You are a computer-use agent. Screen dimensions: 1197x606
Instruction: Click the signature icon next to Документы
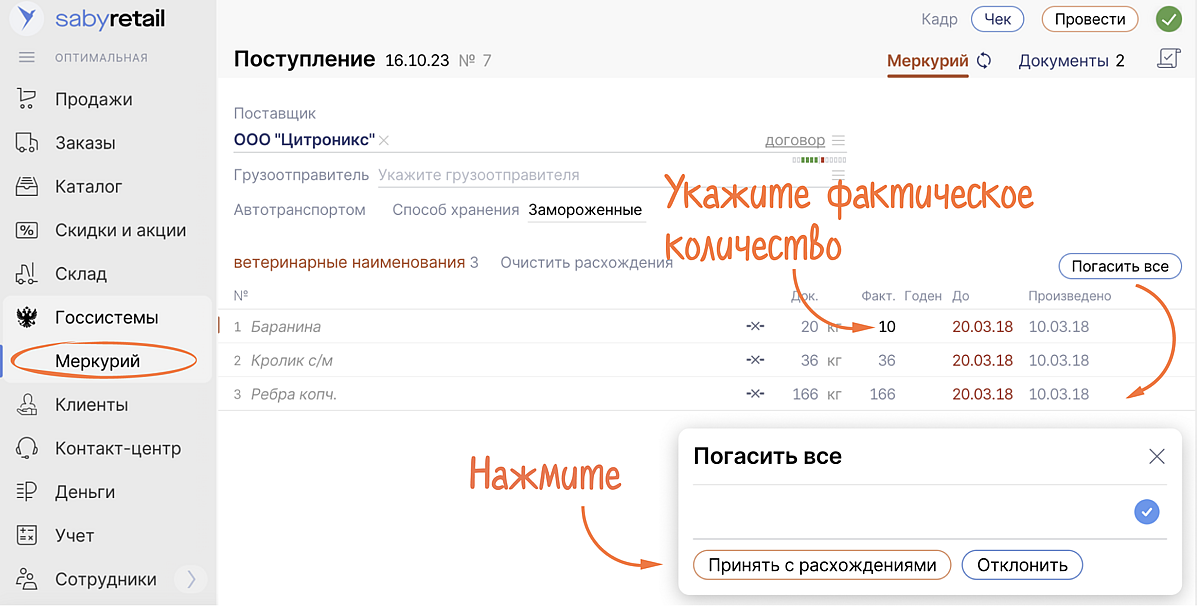pos(1167,60)
